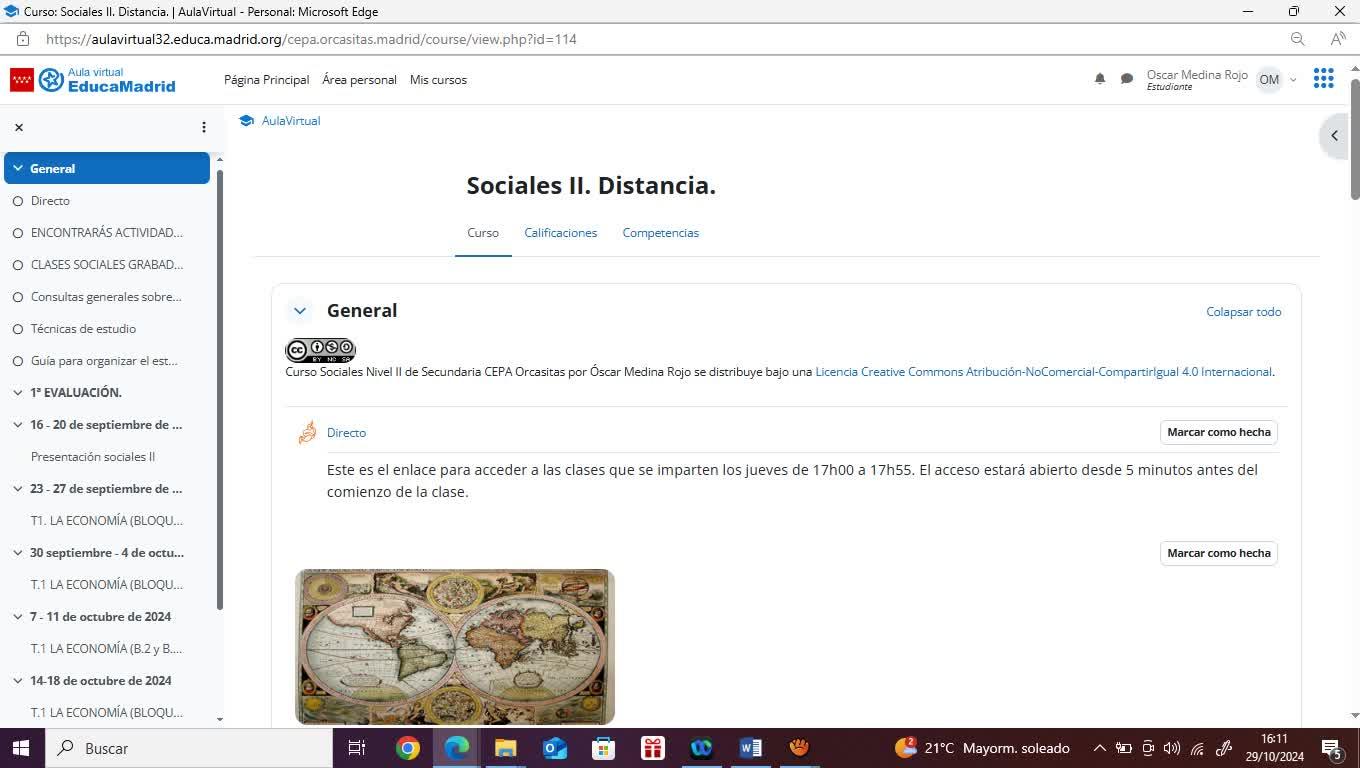View site information lock icon
1360x768 pixels.
point(23,39)
